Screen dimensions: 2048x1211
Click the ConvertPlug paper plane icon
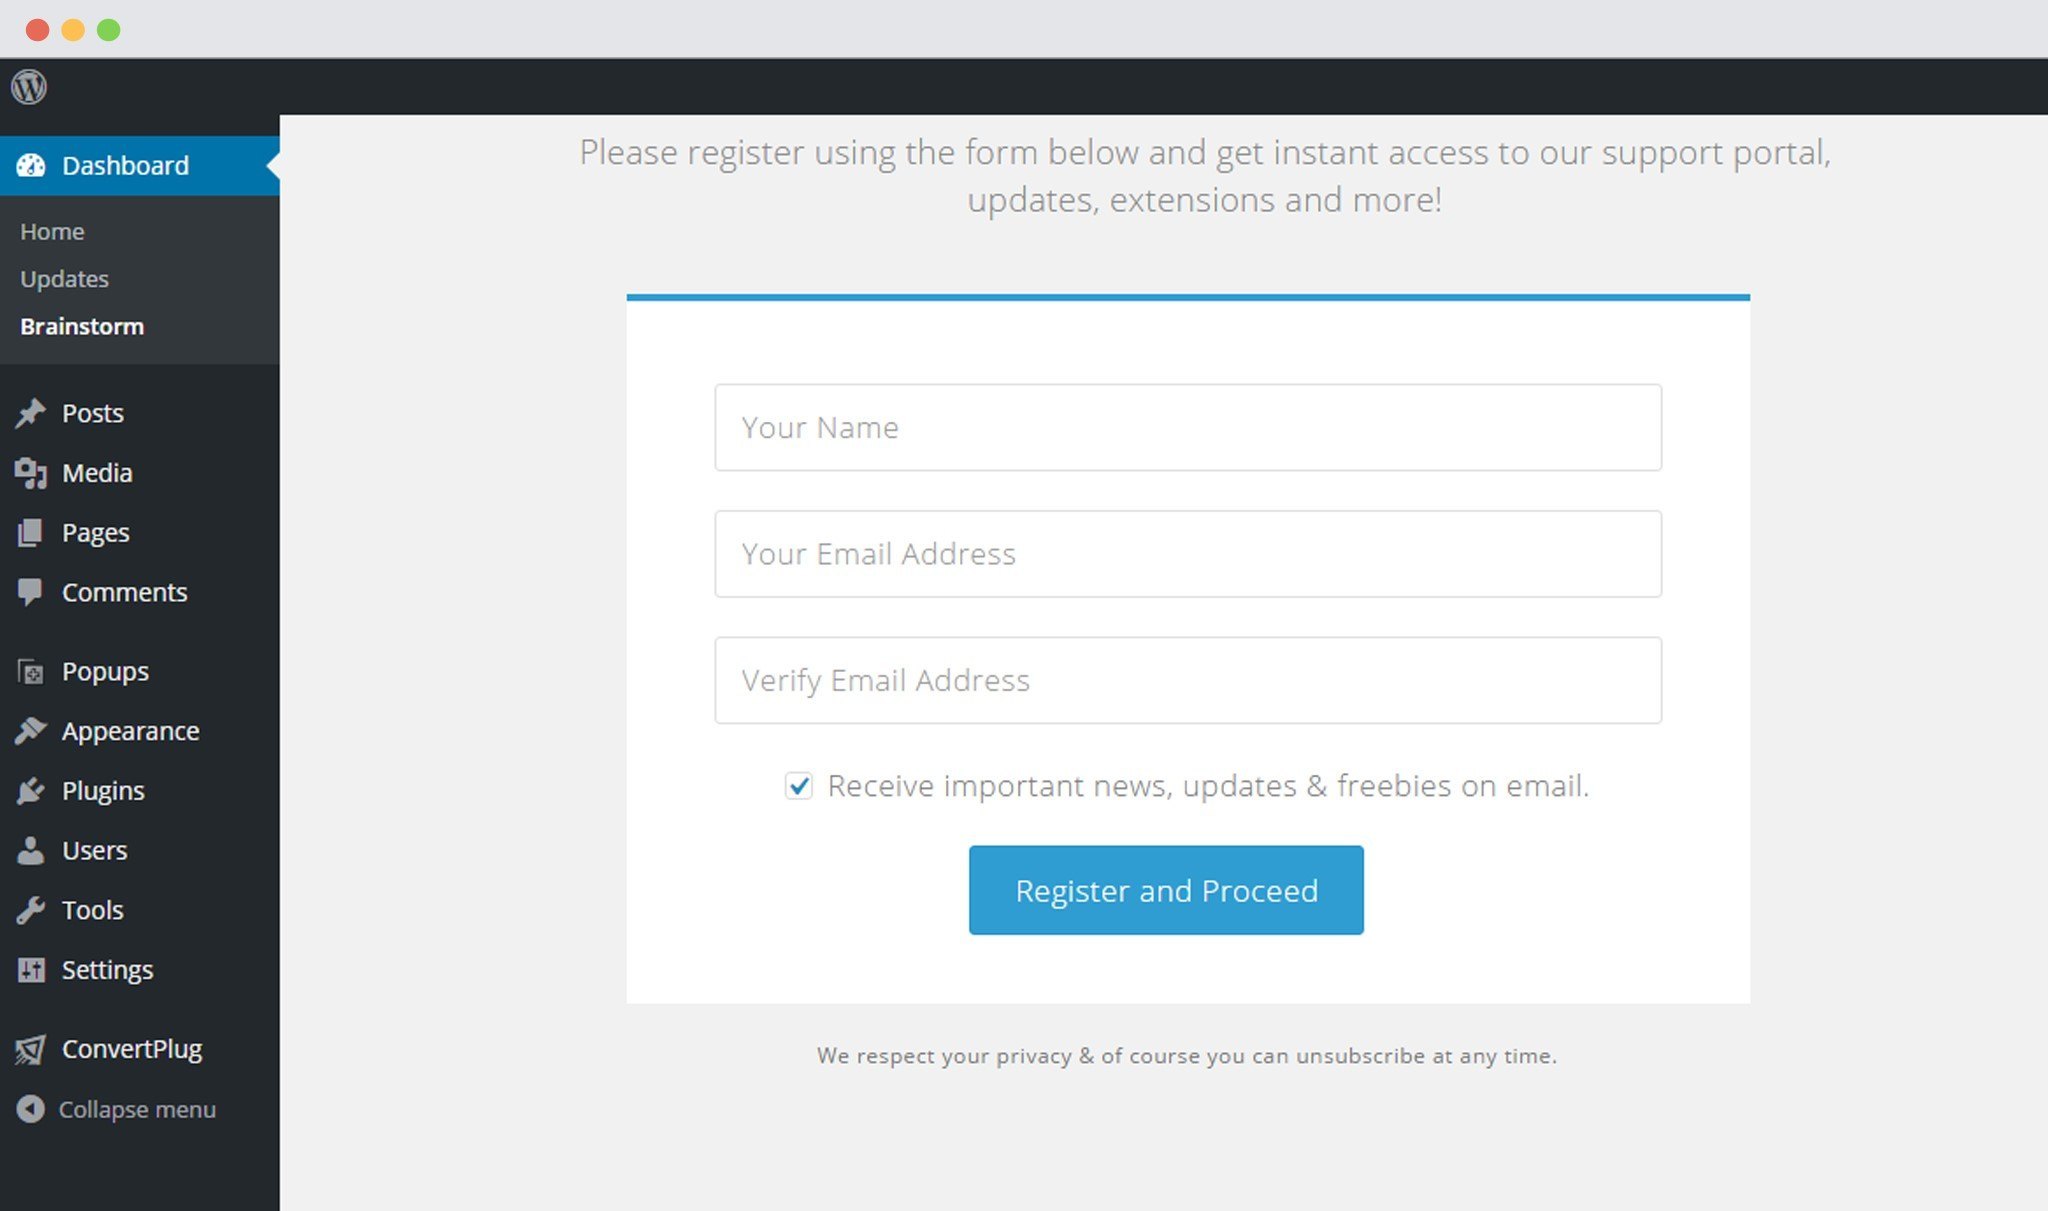(x=31, y=1049)
